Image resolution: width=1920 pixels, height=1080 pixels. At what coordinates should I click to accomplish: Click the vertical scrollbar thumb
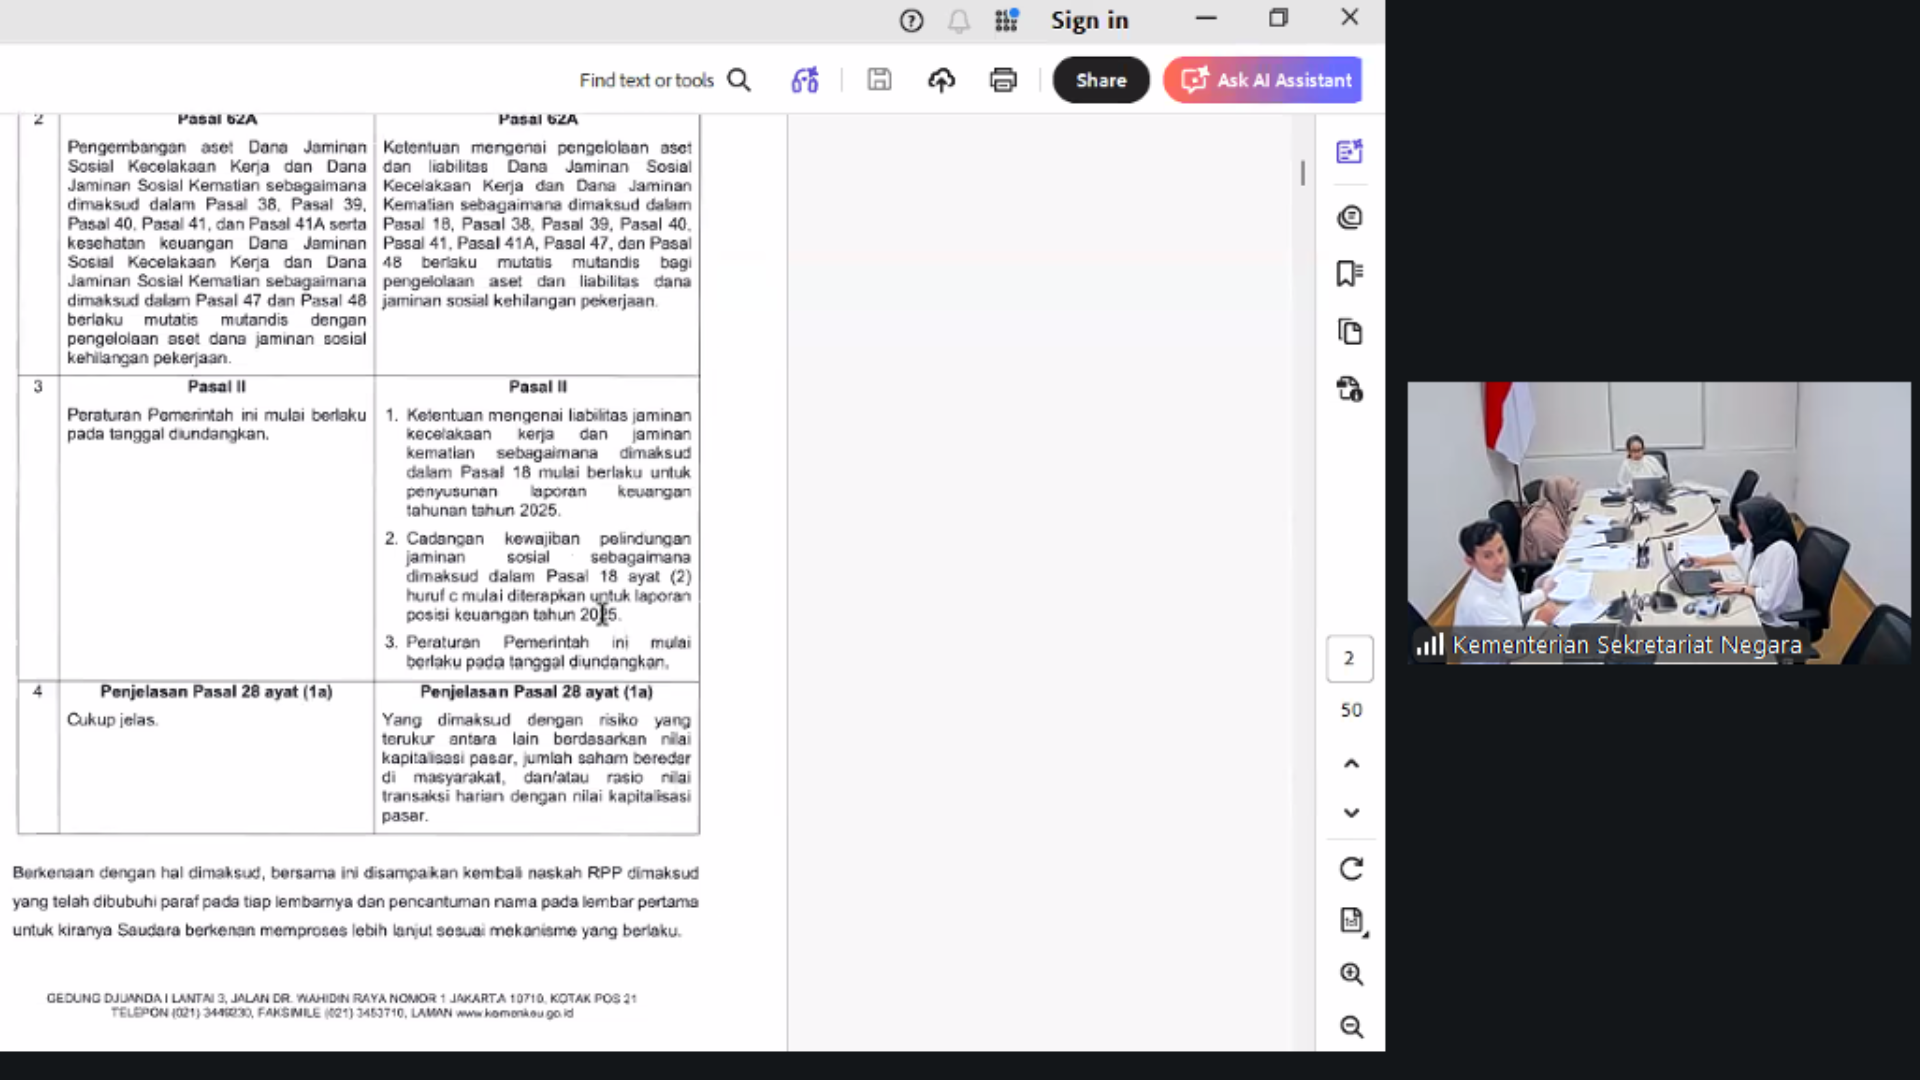[x=1303, y=173]
